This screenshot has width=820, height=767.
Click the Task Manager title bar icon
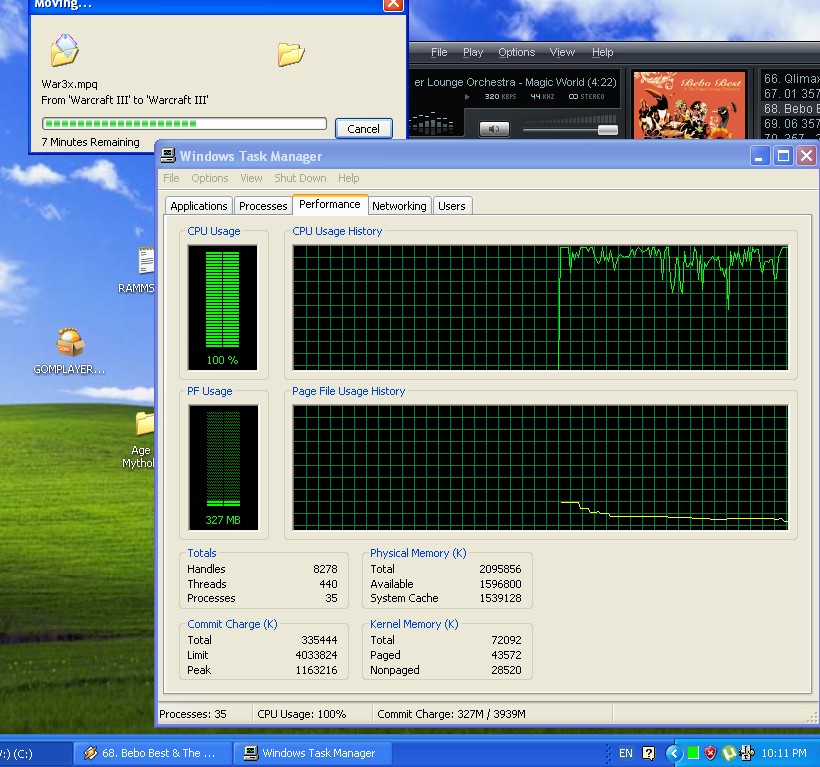(168, 156)
